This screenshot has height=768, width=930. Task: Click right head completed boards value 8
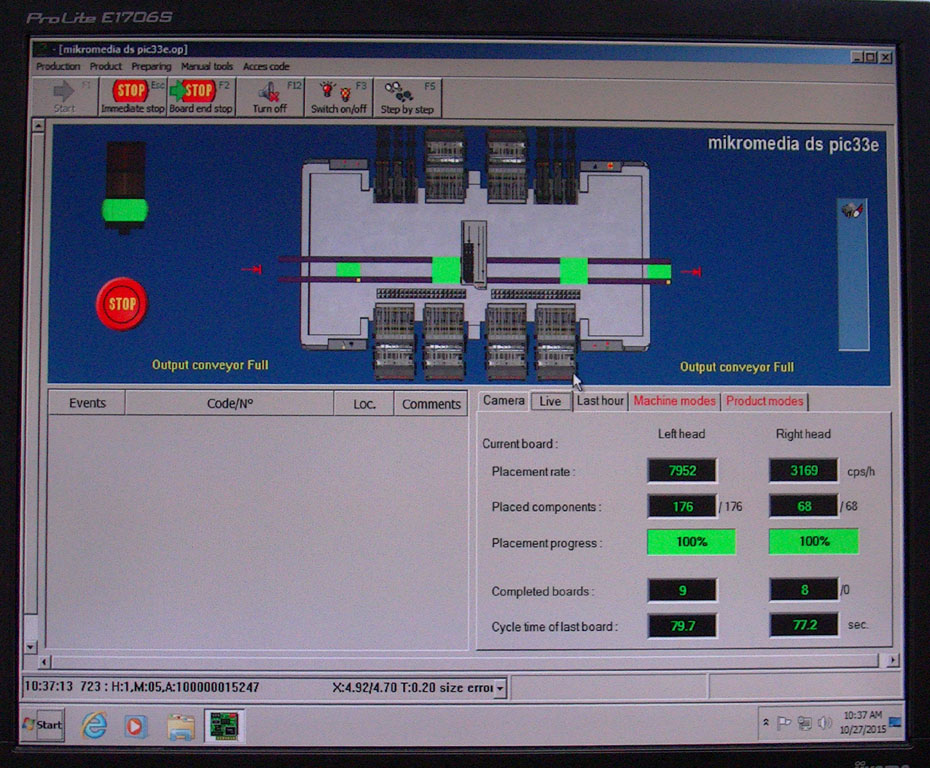pos(804,590)
